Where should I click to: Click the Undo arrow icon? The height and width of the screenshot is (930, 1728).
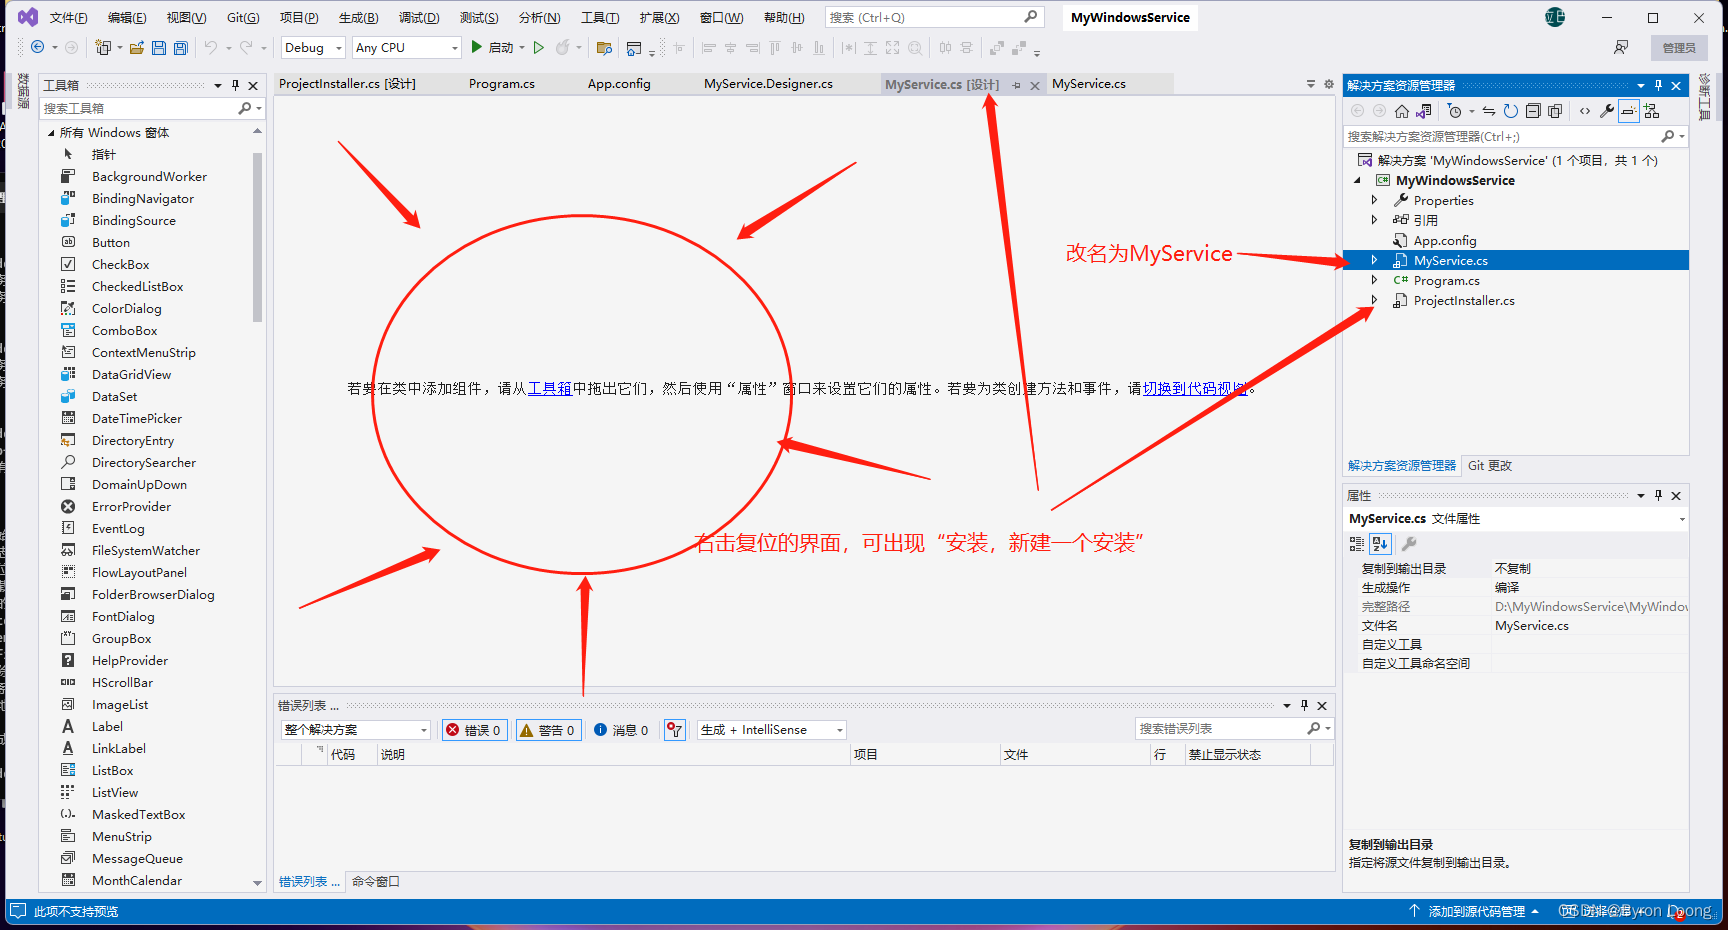[x=211, y=47]
